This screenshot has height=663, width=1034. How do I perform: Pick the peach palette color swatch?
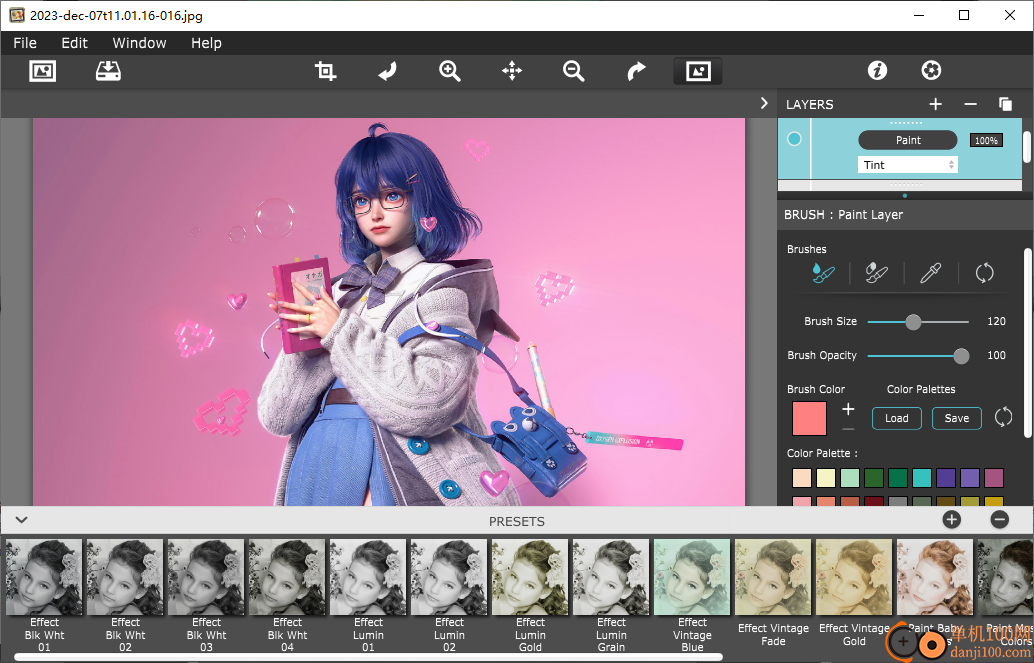tap(802, 478)
